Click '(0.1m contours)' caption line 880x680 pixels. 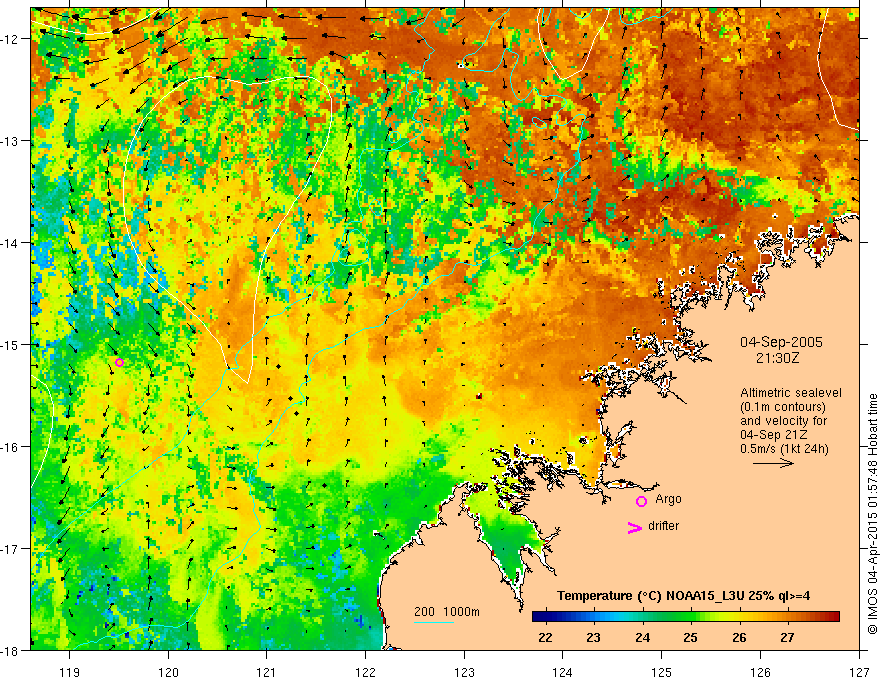783,407
